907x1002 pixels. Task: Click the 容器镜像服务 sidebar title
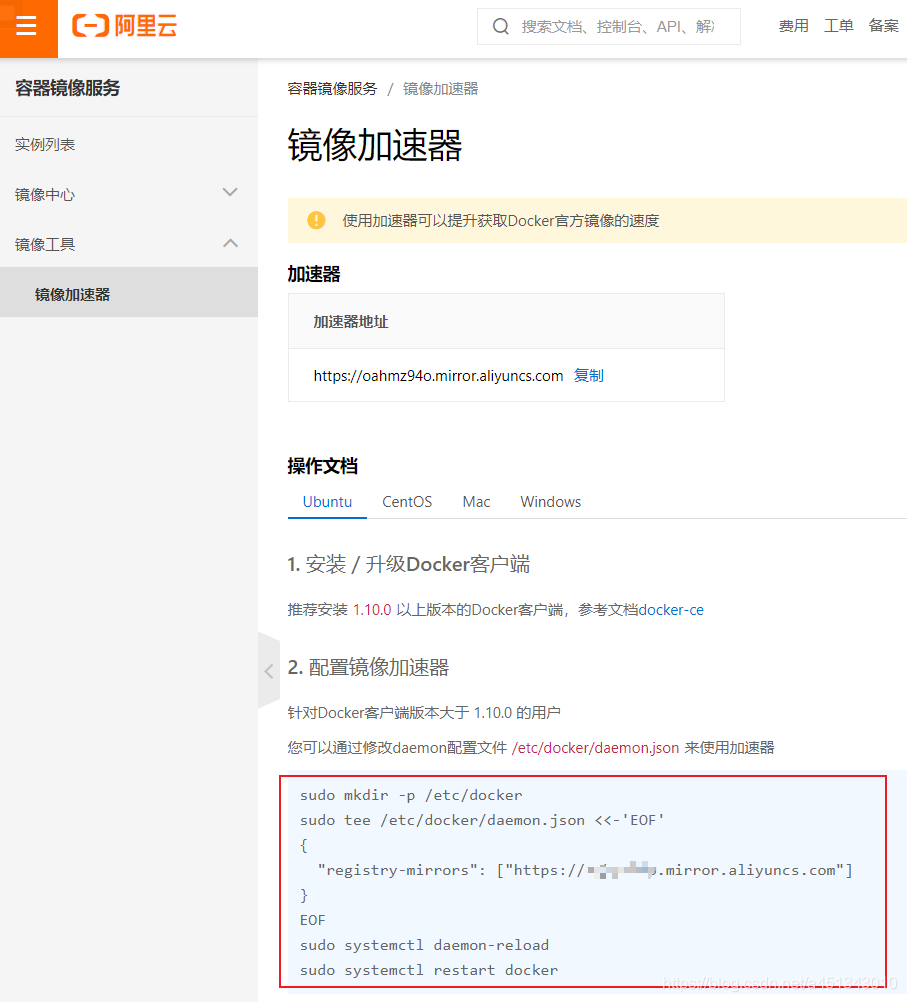coord(68,88)
